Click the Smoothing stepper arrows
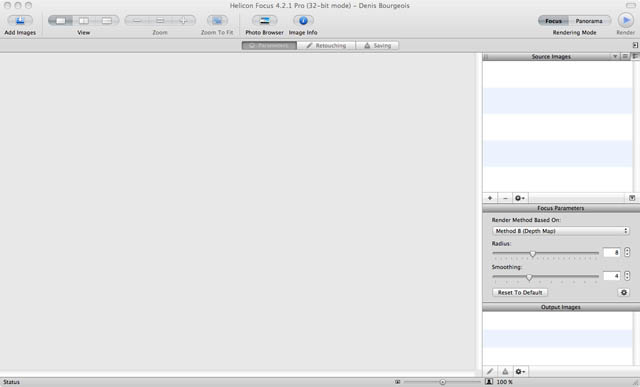640x387 pixels. point(627,276)
